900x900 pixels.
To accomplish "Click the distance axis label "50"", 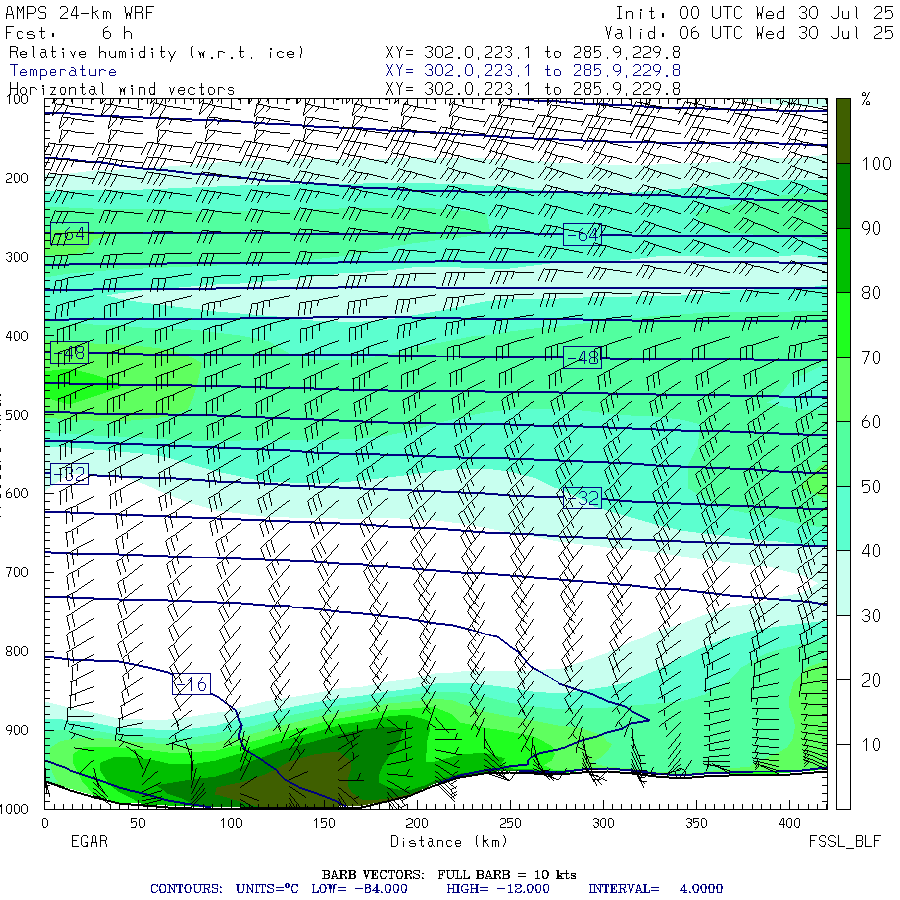I will pos(138,823).
